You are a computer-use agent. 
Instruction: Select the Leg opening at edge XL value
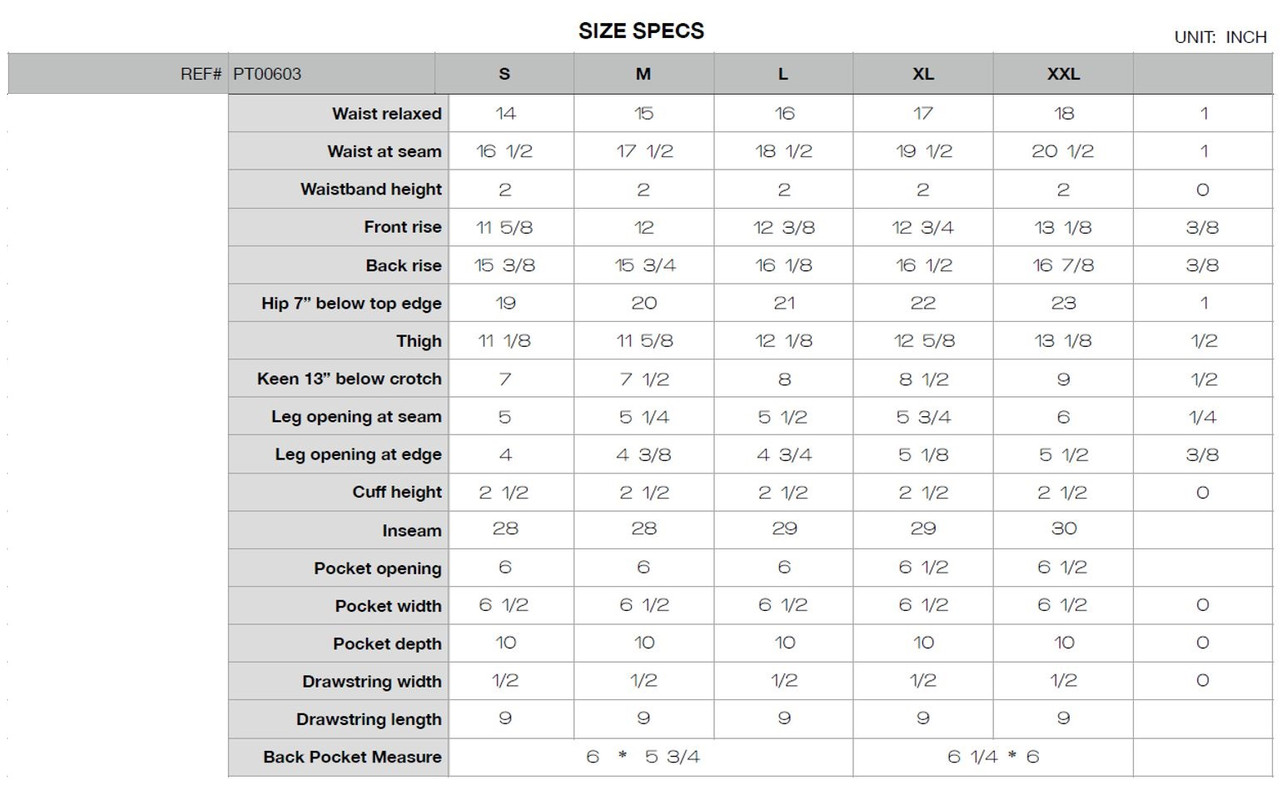pos(923,455)
